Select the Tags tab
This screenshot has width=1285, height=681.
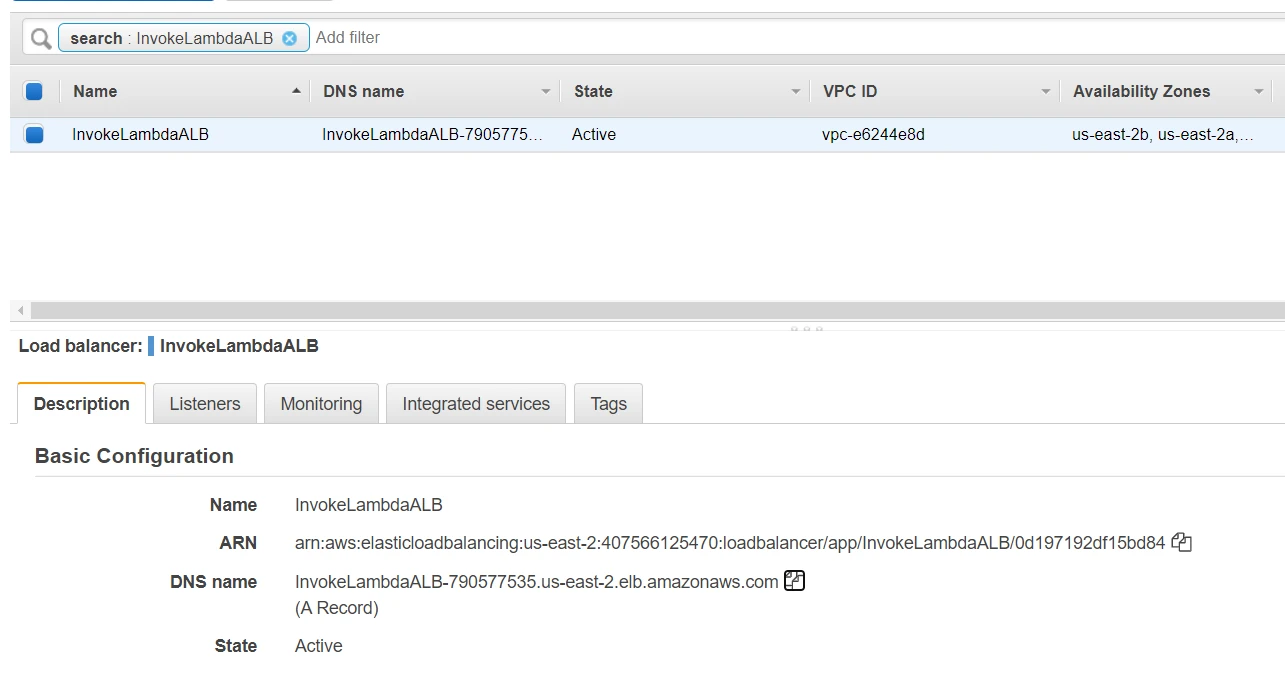tap(608, 404)
